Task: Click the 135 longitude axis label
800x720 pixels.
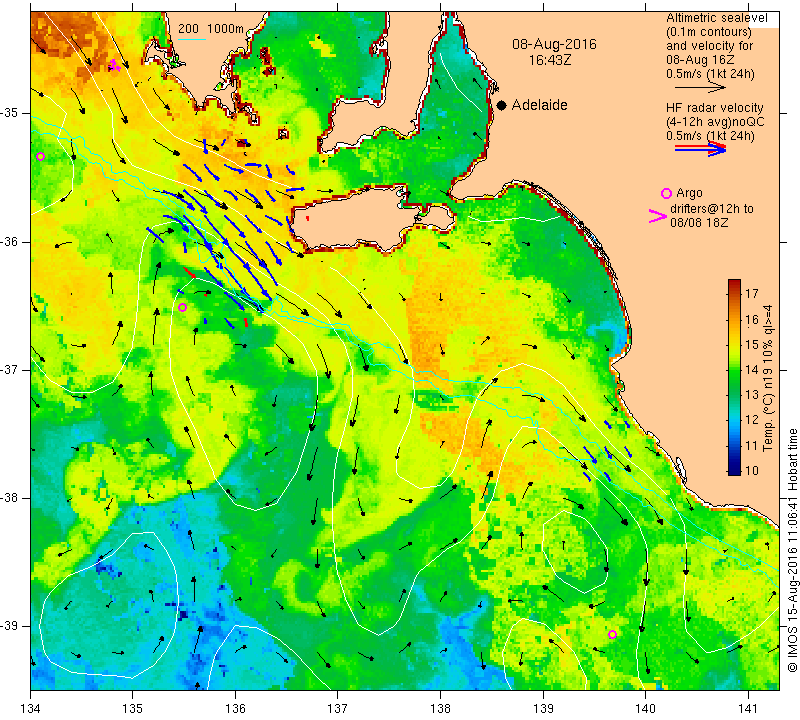Action: pos(133,708)
